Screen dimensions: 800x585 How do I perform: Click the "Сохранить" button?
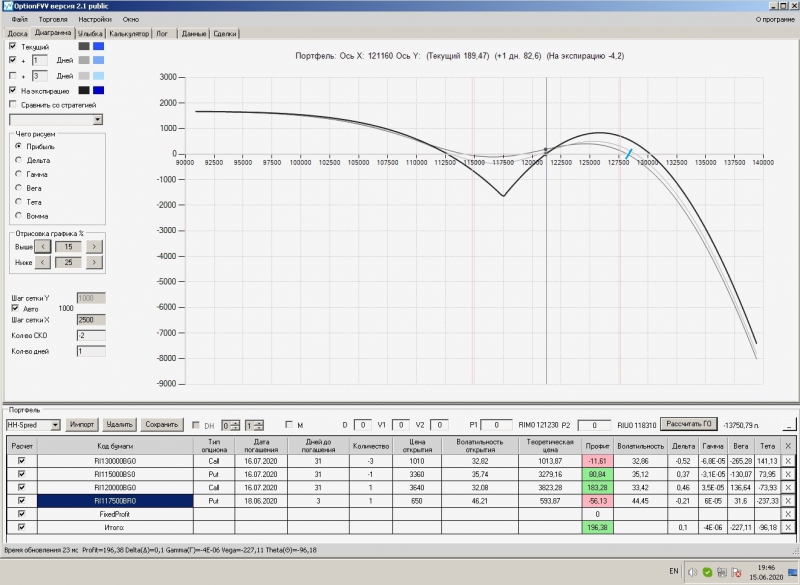(162, 425)
